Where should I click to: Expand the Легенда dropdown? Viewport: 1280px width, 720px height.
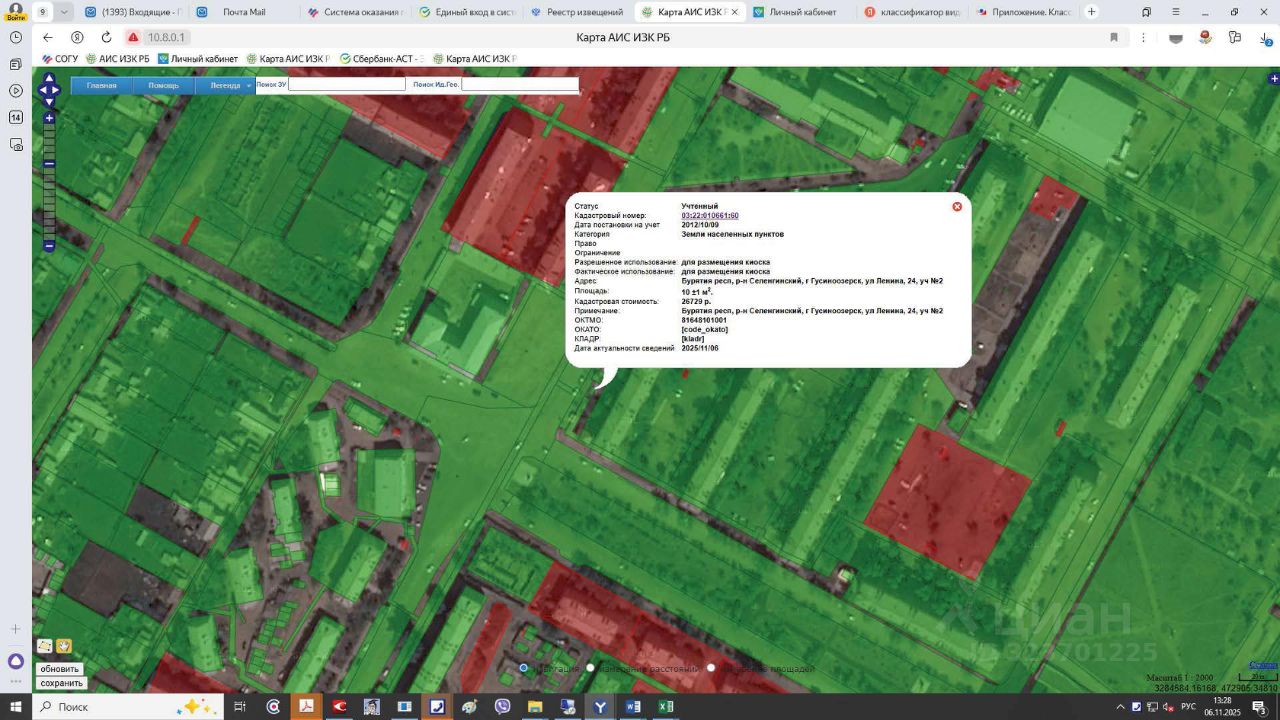coord(225,85)
